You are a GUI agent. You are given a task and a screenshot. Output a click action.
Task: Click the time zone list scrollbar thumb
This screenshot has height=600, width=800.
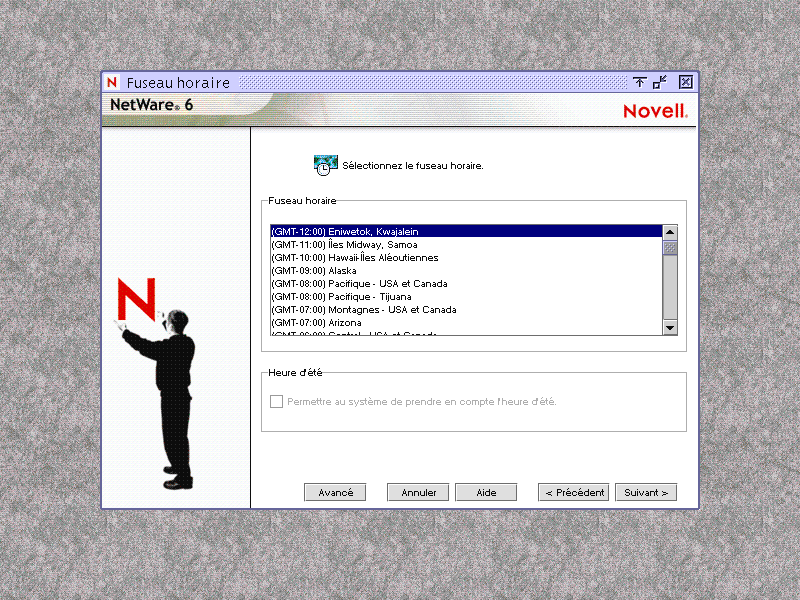(x=670, y=247)
